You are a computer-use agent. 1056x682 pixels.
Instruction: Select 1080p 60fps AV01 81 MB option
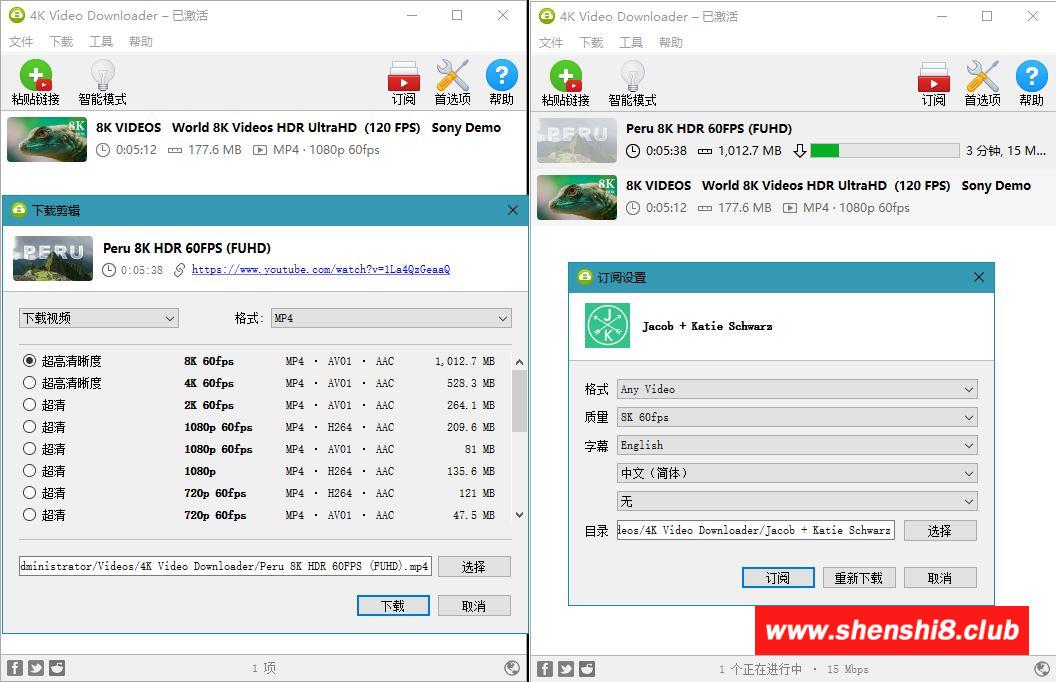tap(29, 448)
